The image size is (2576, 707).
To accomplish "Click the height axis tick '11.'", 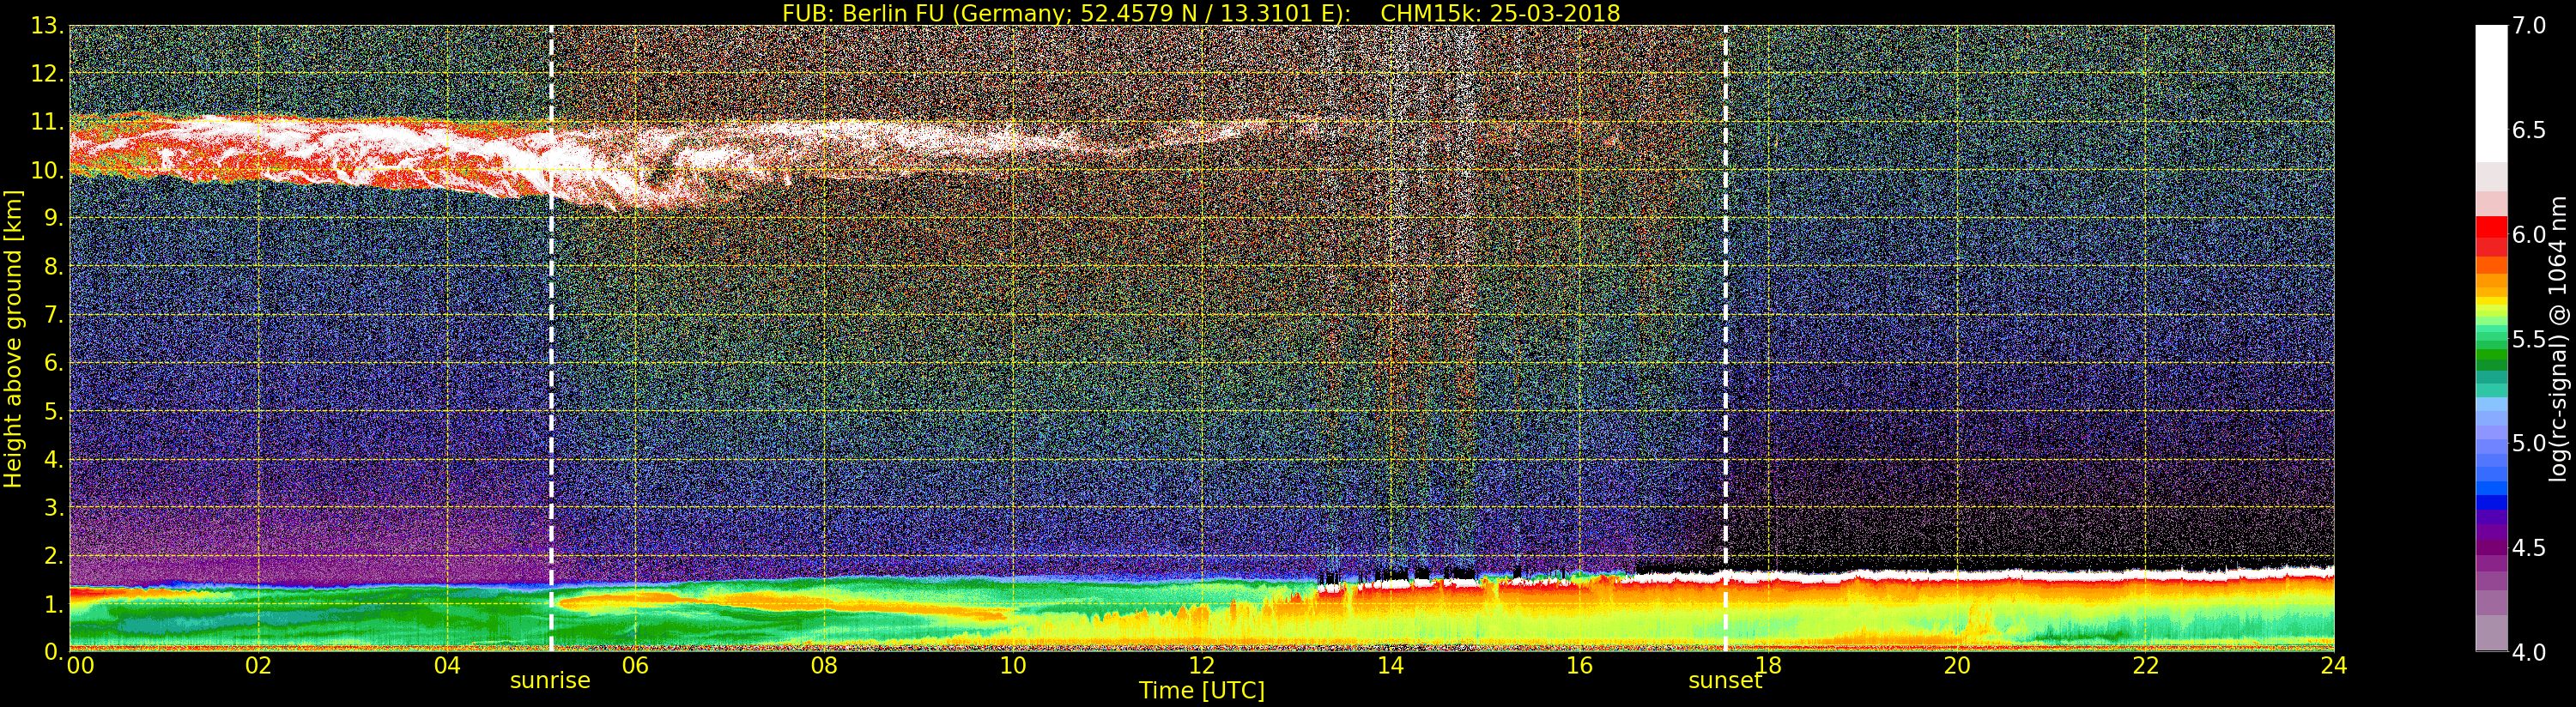I will (47, 122).
